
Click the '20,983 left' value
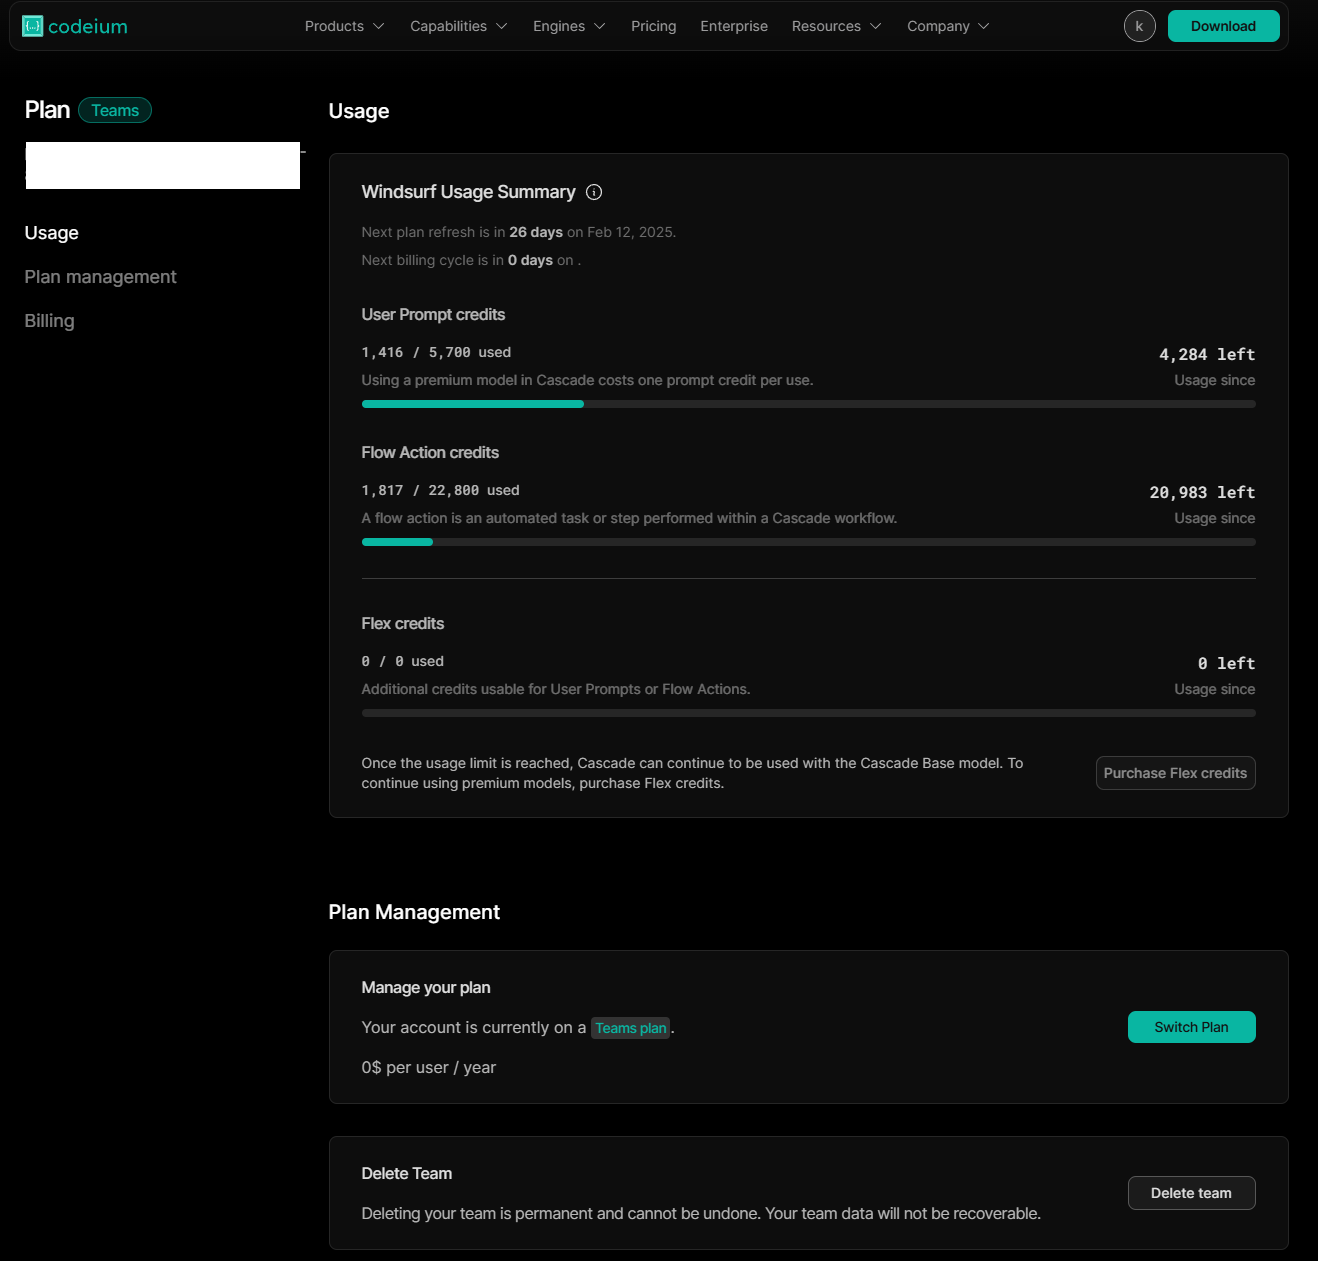1202,493
